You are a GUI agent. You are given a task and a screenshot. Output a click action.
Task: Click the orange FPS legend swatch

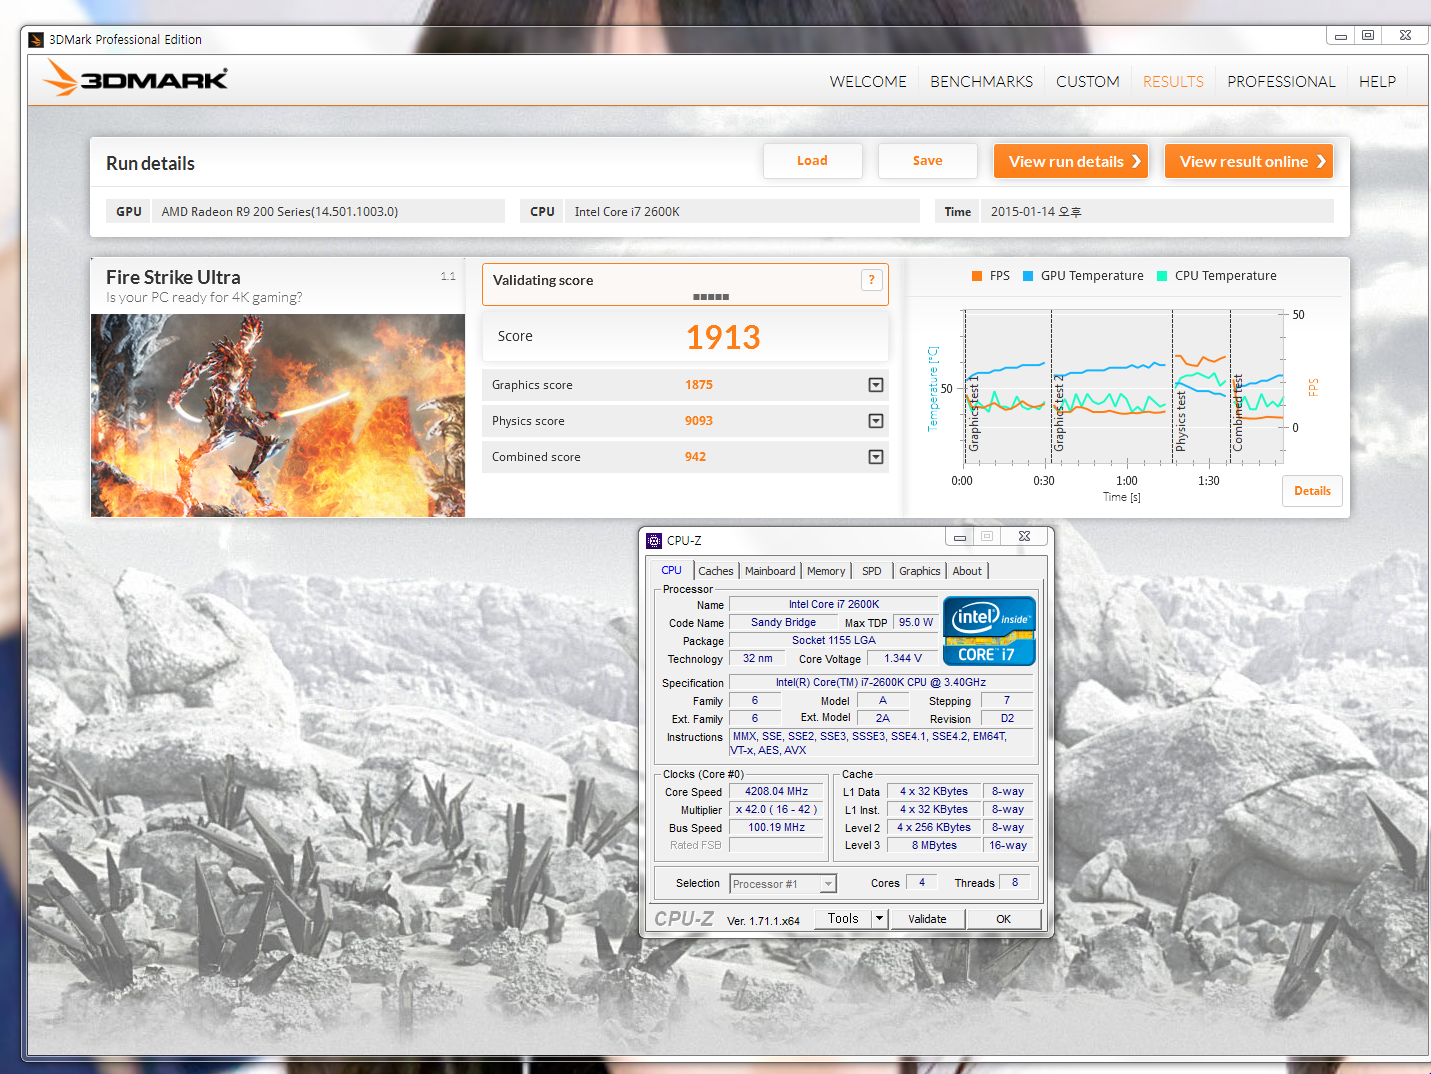click(x=977, y=276)
